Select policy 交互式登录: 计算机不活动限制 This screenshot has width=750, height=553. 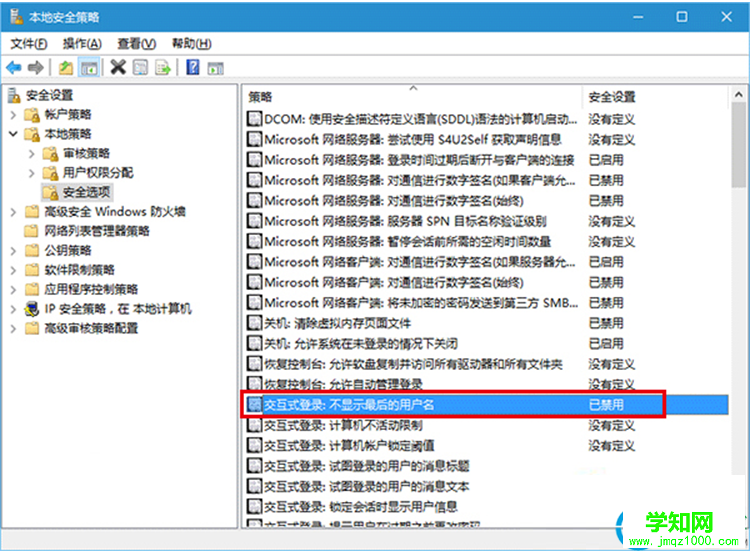click(343, 425)
